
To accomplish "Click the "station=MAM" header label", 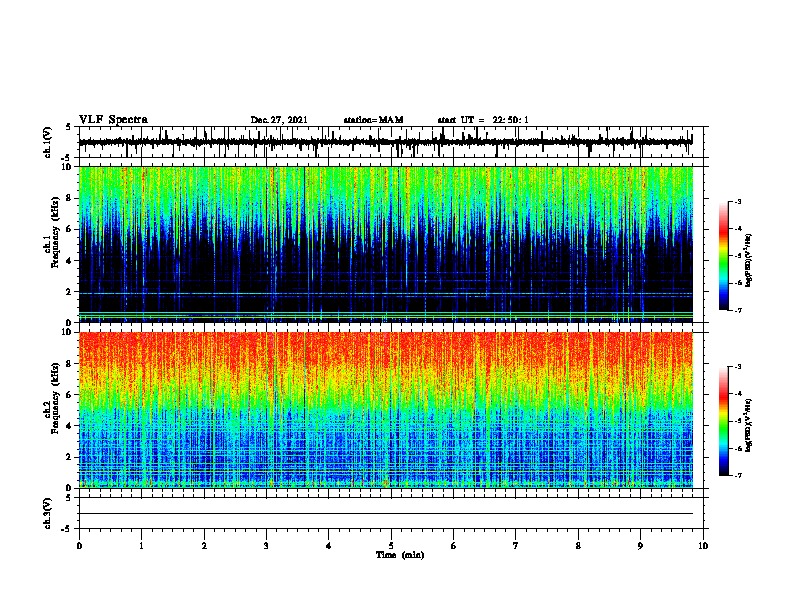I will 373,120.
